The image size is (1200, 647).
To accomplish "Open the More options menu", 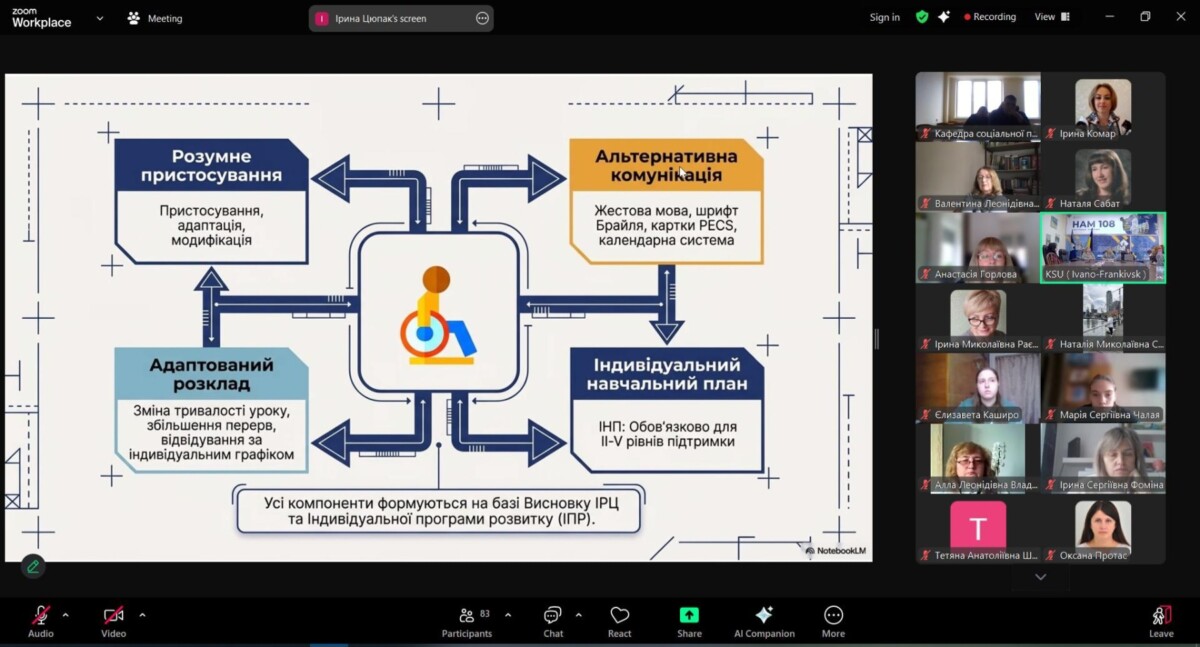I will [833, 621].
